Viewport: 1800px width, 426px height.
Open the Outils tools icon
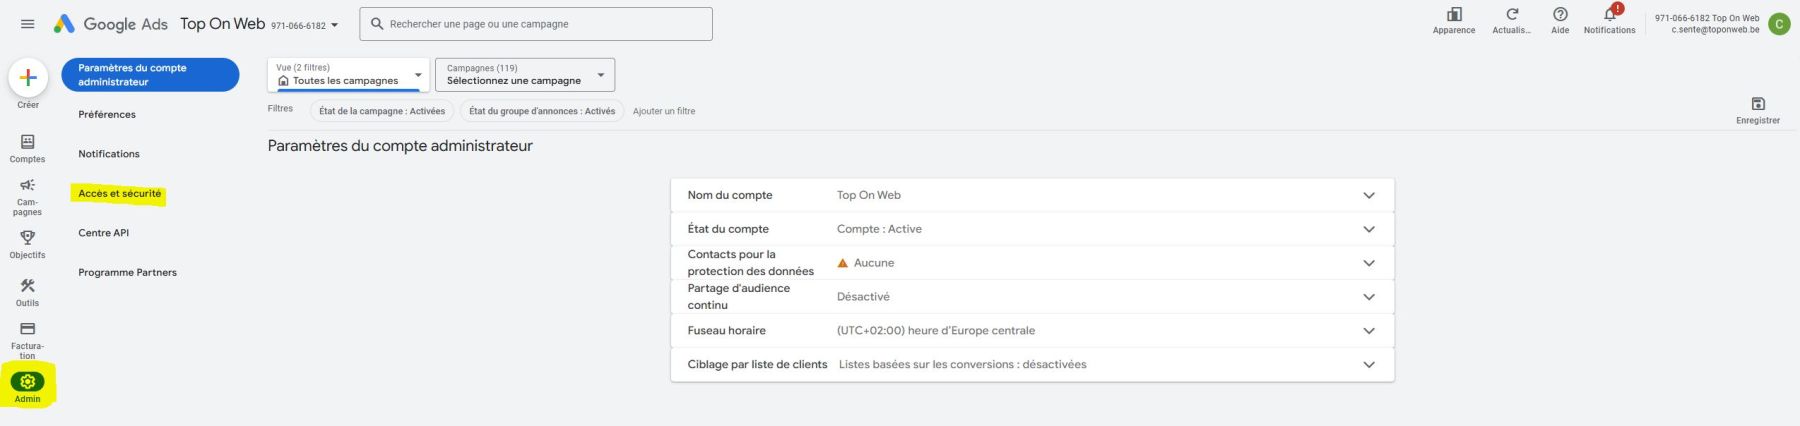tap(27, 286)
